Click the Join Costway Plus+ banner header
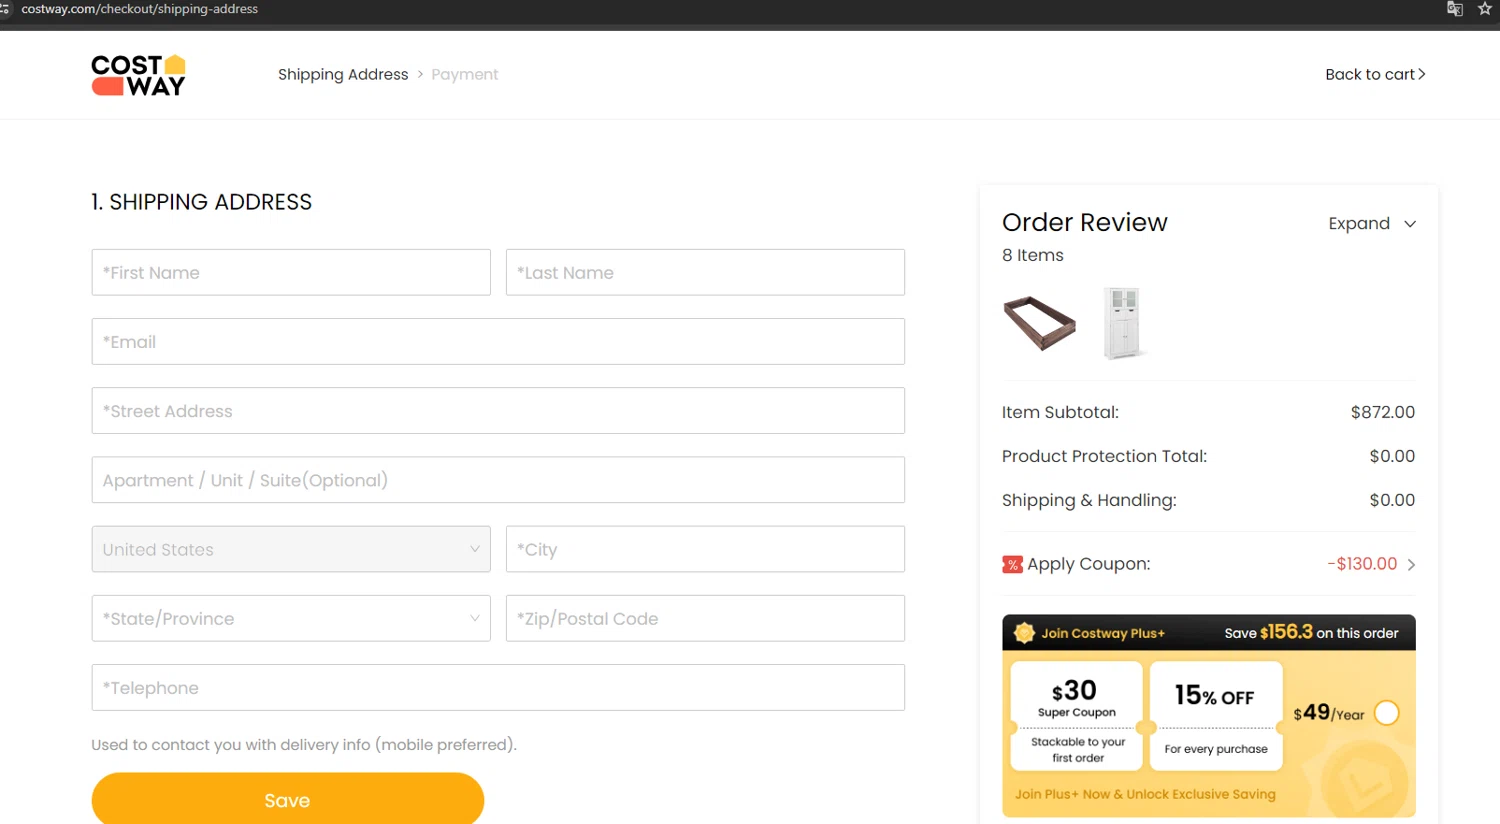1500x824 pixels. tap(1209, 633)
